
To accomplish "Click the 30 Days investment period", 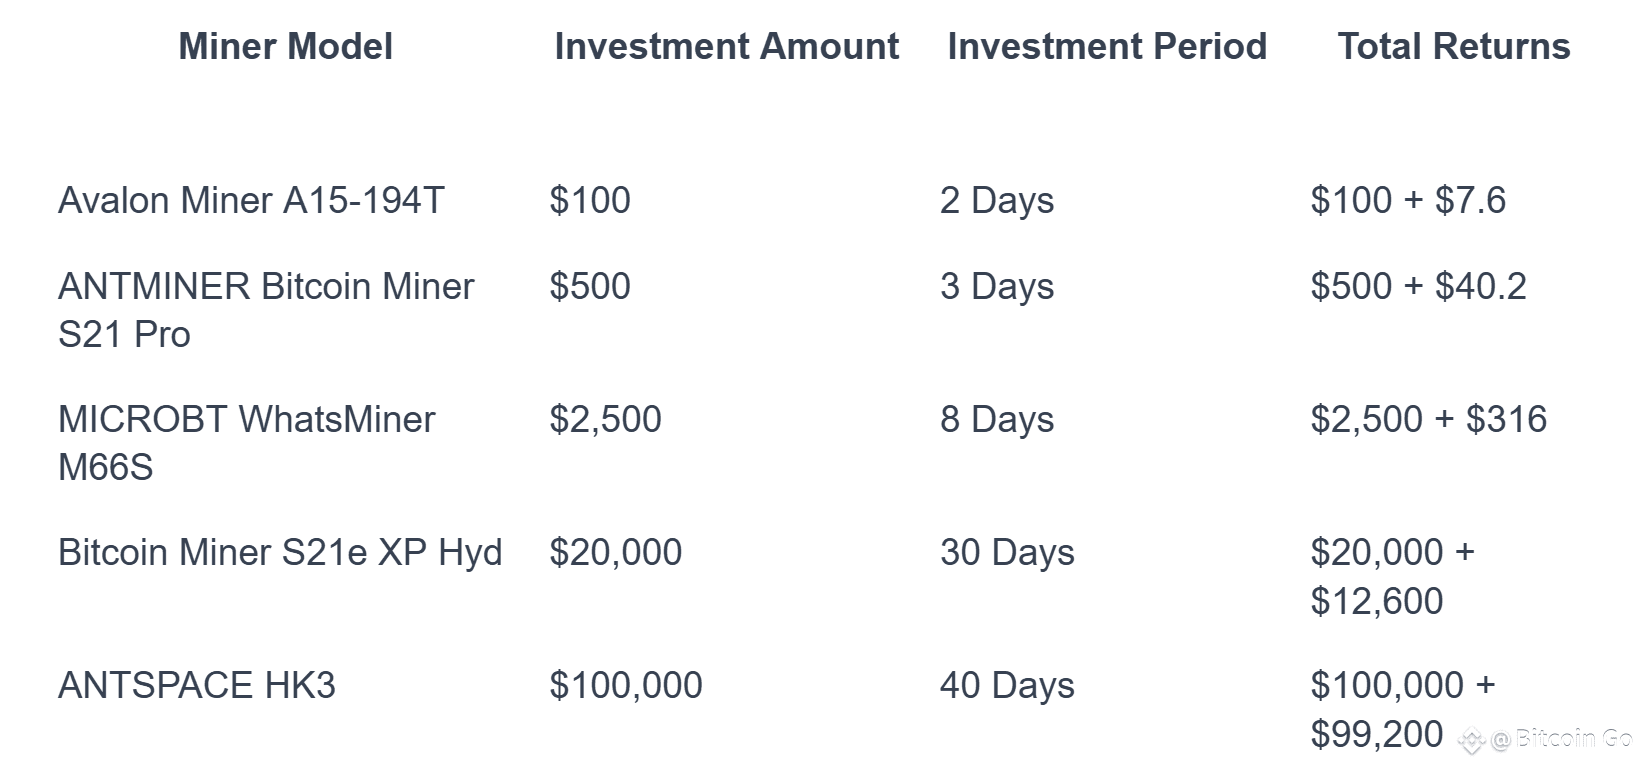I will (1006, 553).
